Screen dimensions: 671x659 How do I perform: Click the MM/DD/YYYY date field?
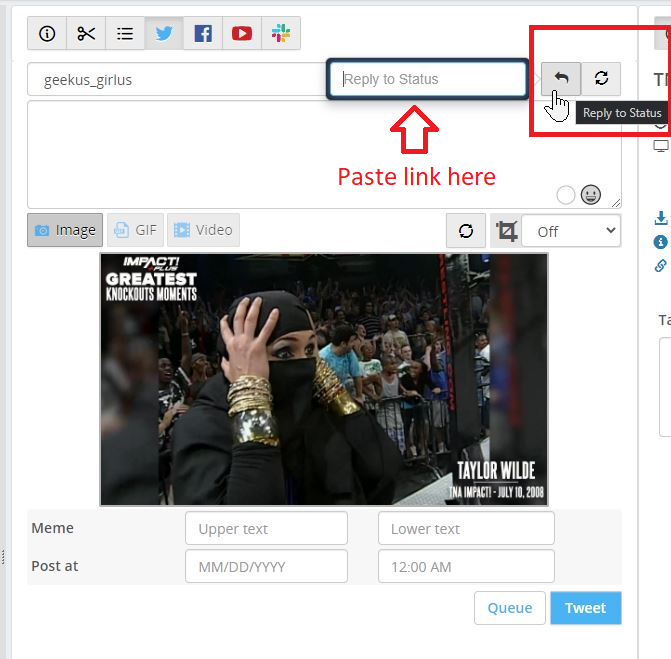(x=266, y=567)
